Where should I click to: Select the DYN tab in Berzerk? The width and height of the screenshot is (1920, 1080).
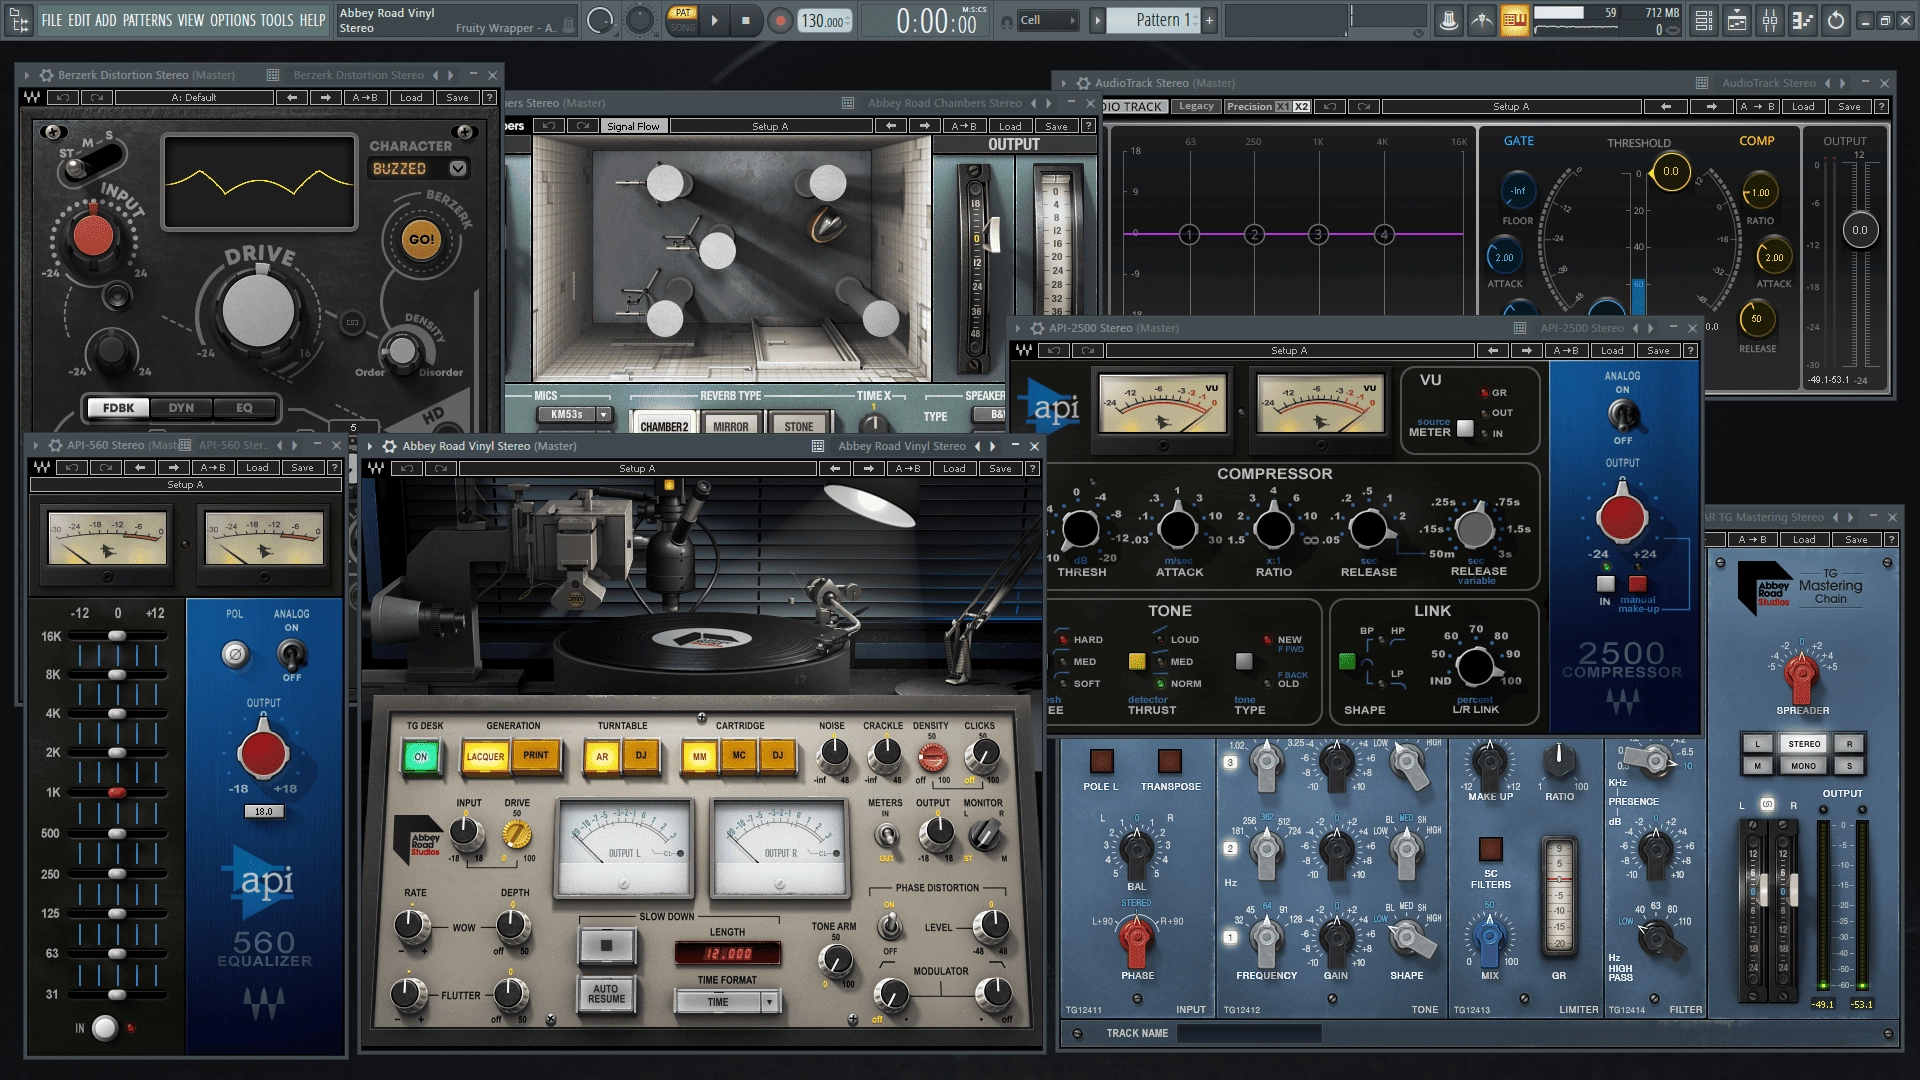181,407
